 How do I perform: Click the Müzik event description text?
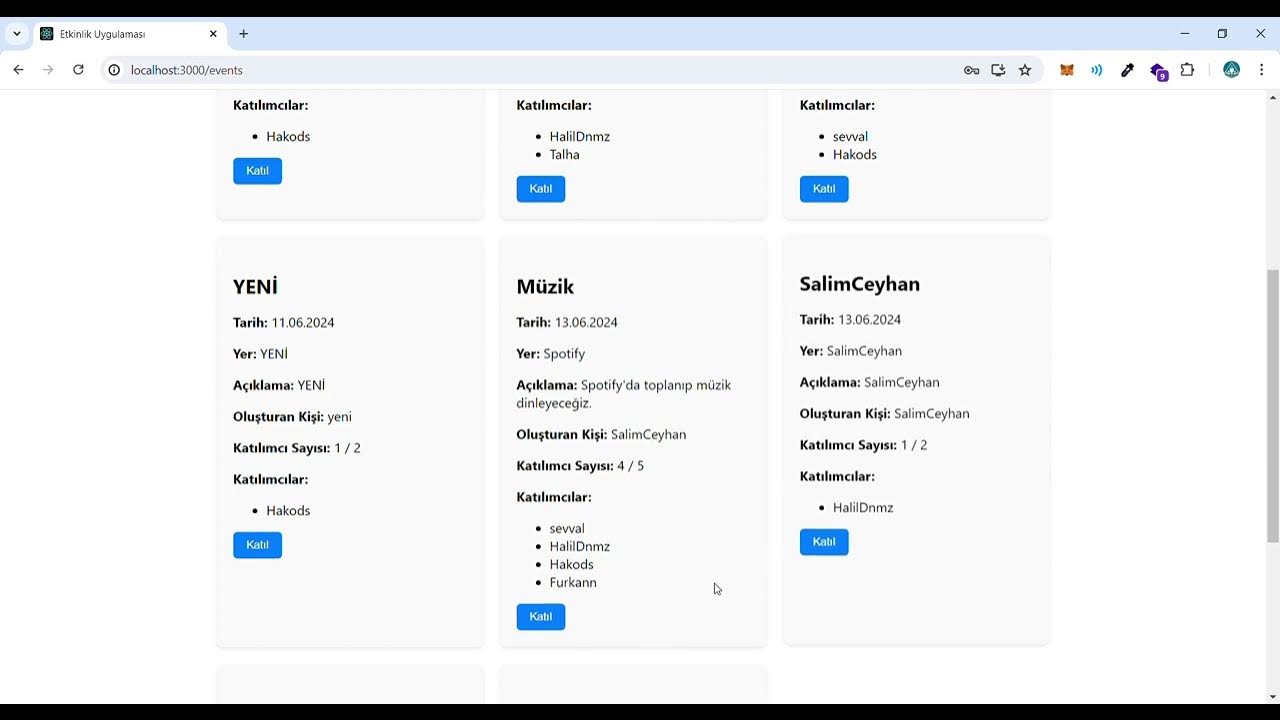[x=624, y=394]
